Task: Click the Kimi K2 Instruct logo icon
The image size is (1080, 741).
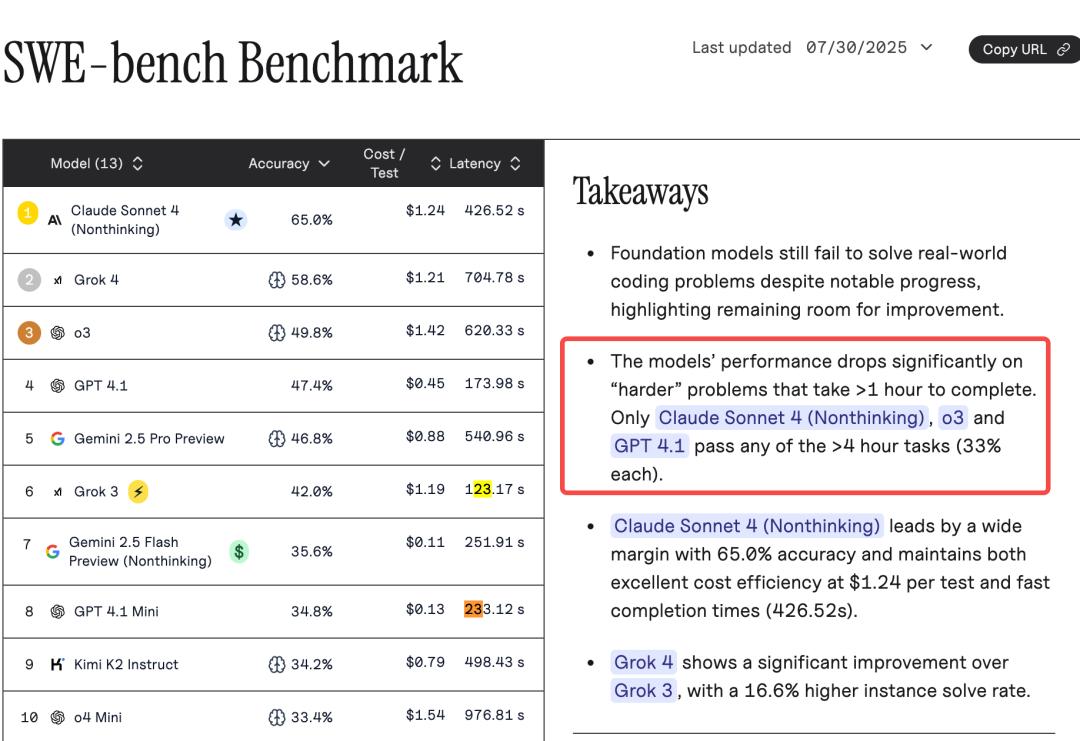Action: [x=57, y=664]
